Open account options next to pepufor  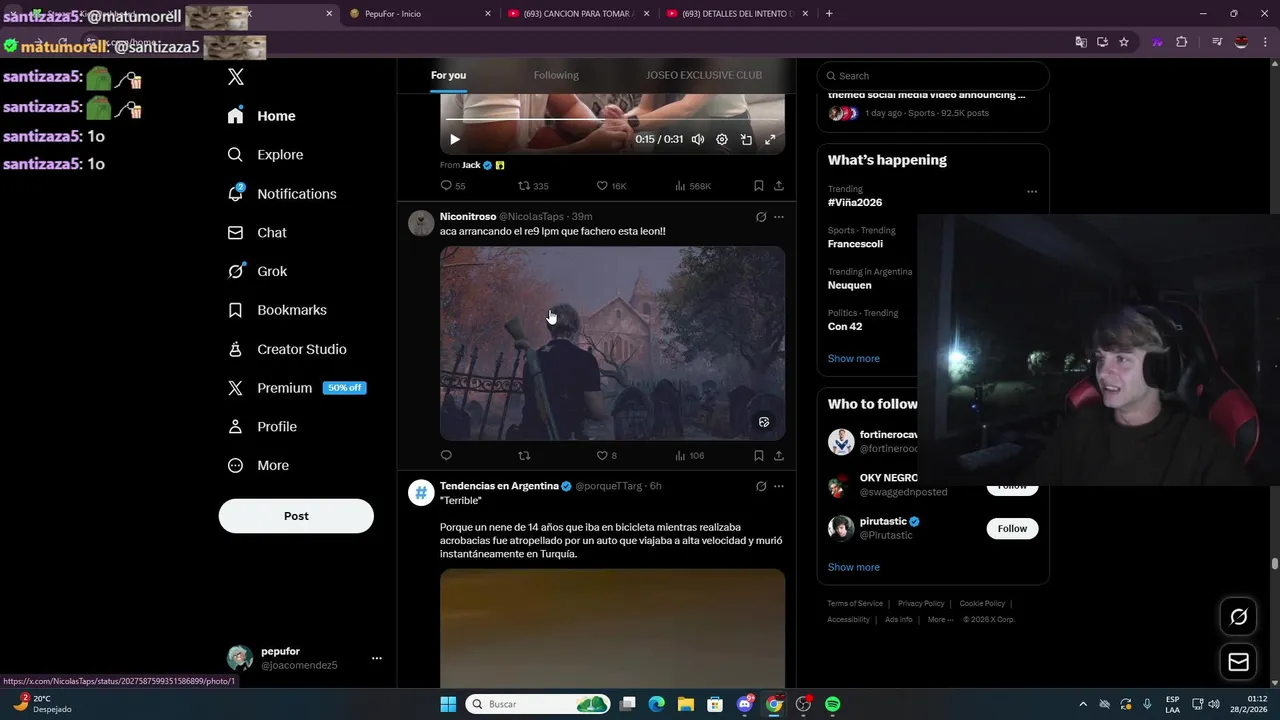[x=377, y=658]
